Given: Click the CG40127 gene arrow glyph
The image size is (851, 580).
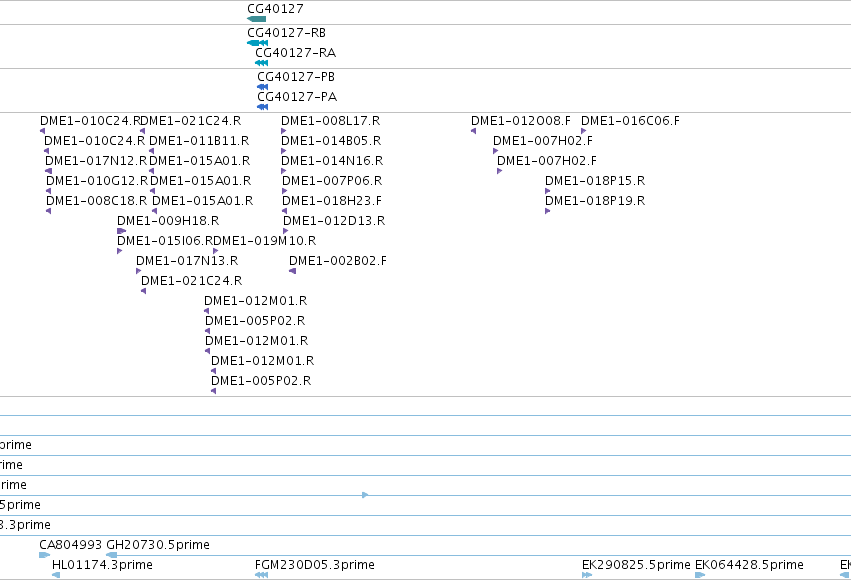Looking at the screenshot, I should tap(257, 19).
